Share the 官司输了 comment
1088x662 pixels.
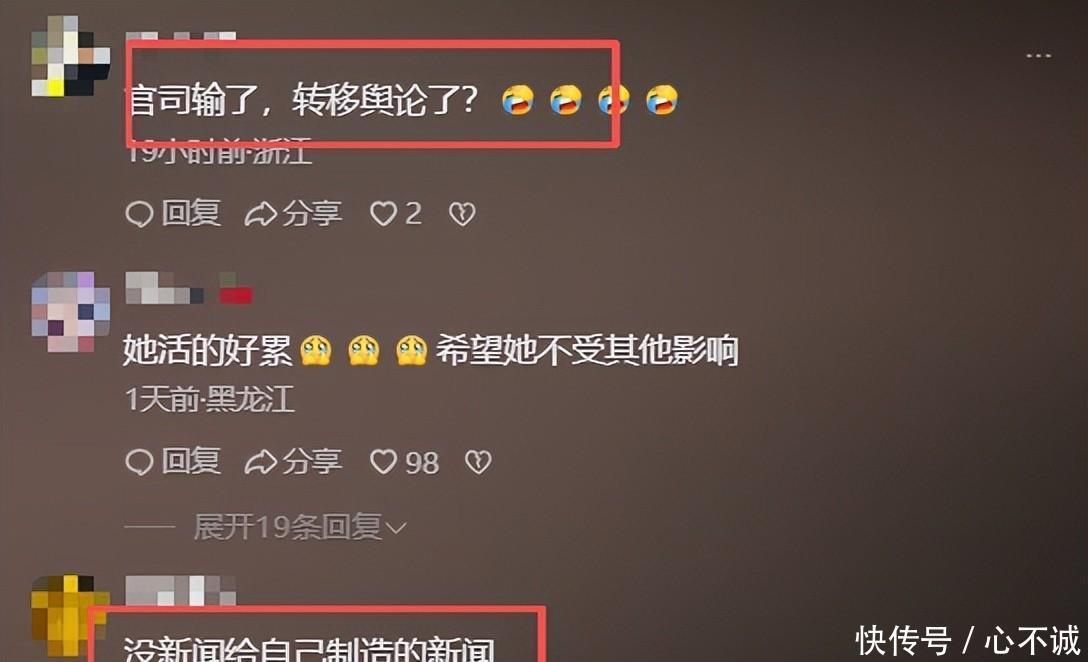click(x=294, y=214)
